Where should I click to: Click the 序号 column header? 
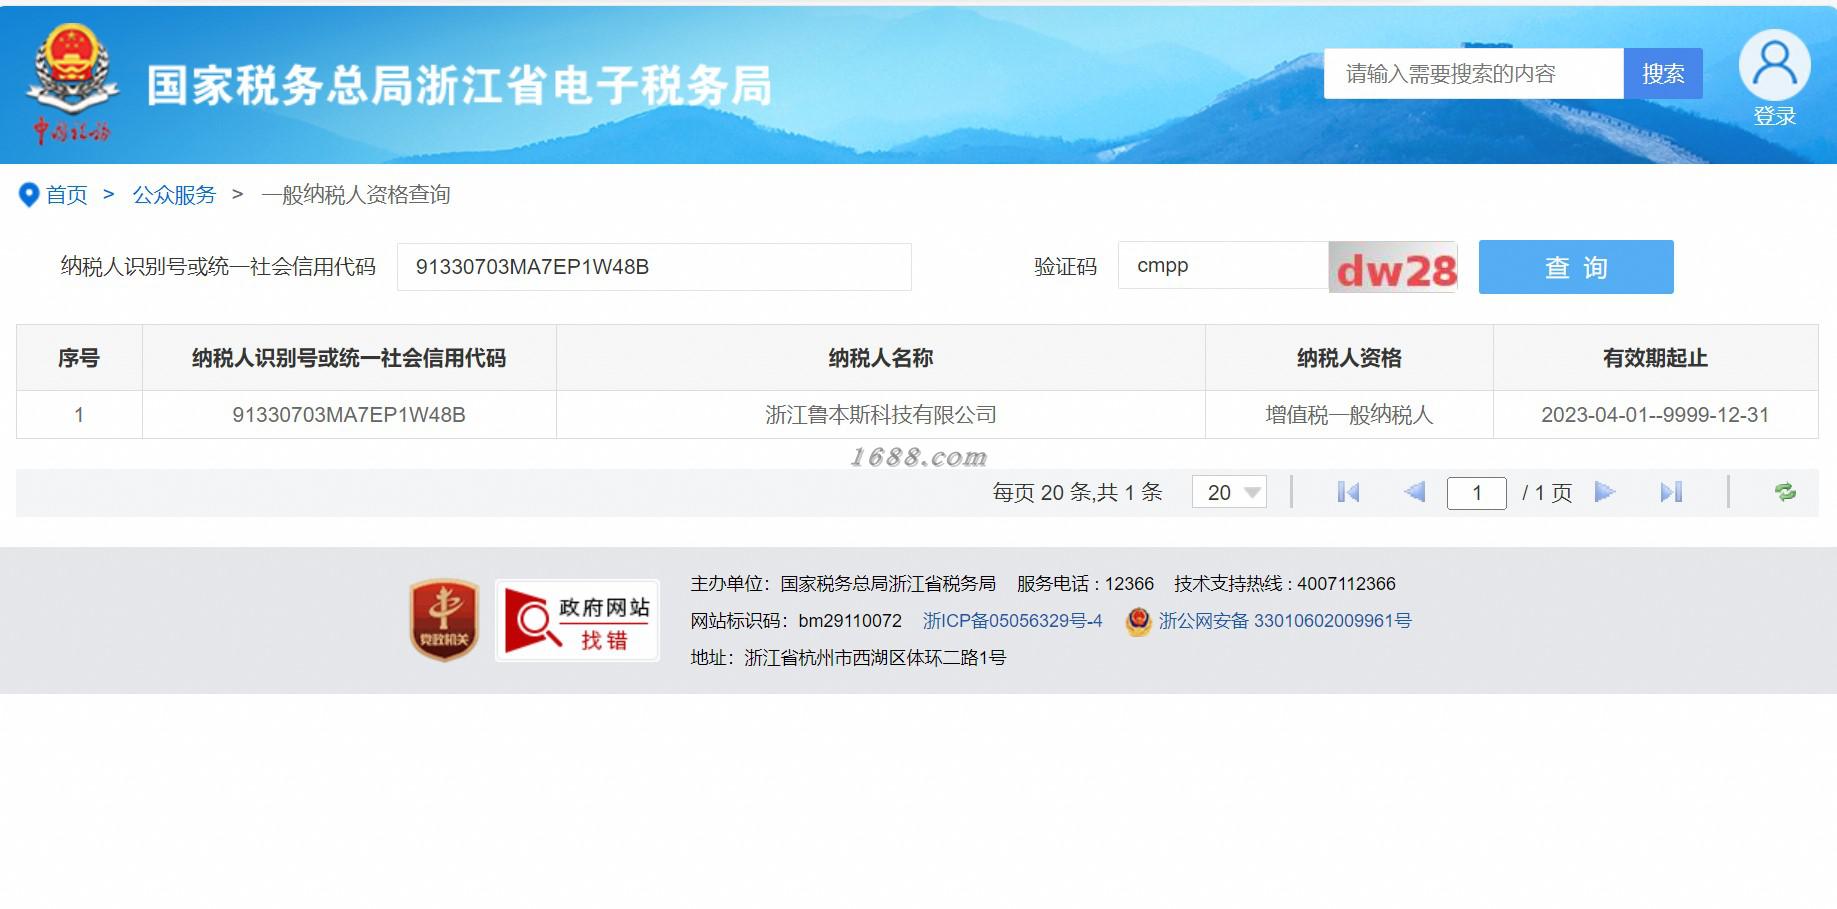[79, 358]
